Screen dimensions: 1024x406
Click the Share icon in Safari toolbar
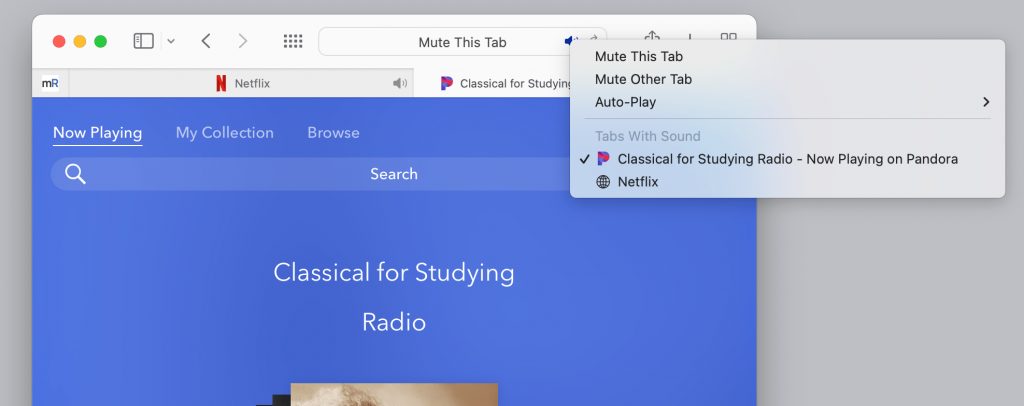[652, 37]
